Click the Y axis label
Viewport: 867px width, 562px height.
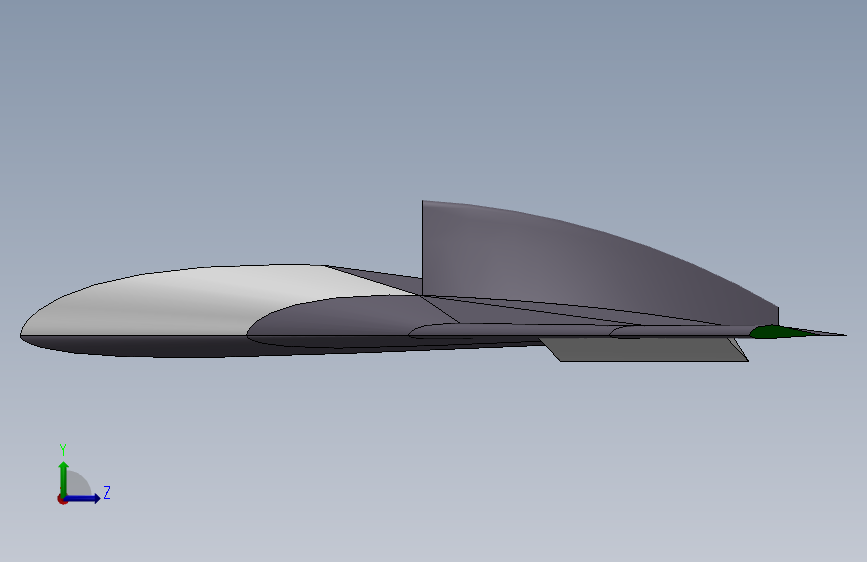coord(63,450)
